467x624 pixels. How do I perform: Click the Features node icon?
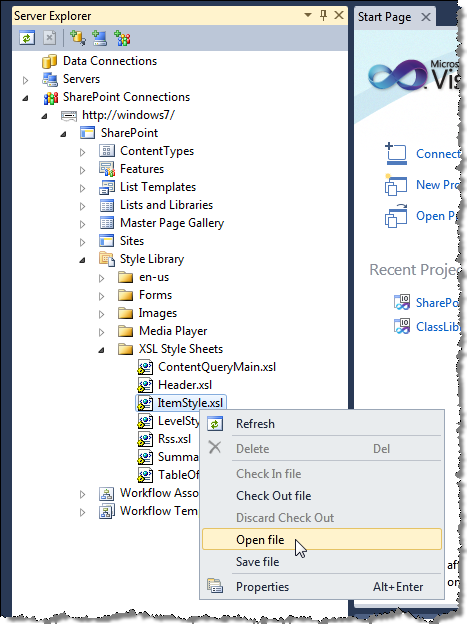coord(107,169)
